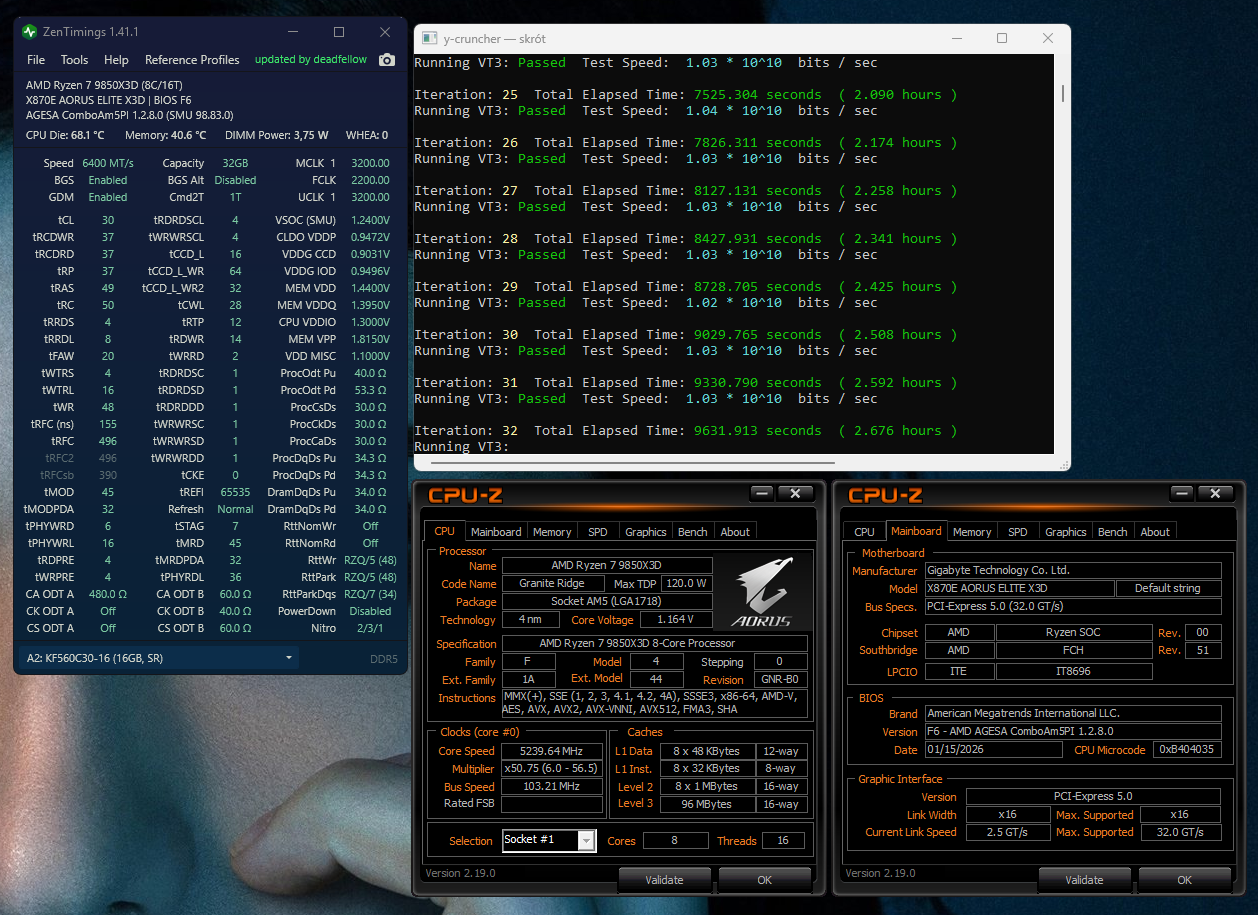Maximize the y-cruncher window
1258x915 pixels.
(1002, 39)
